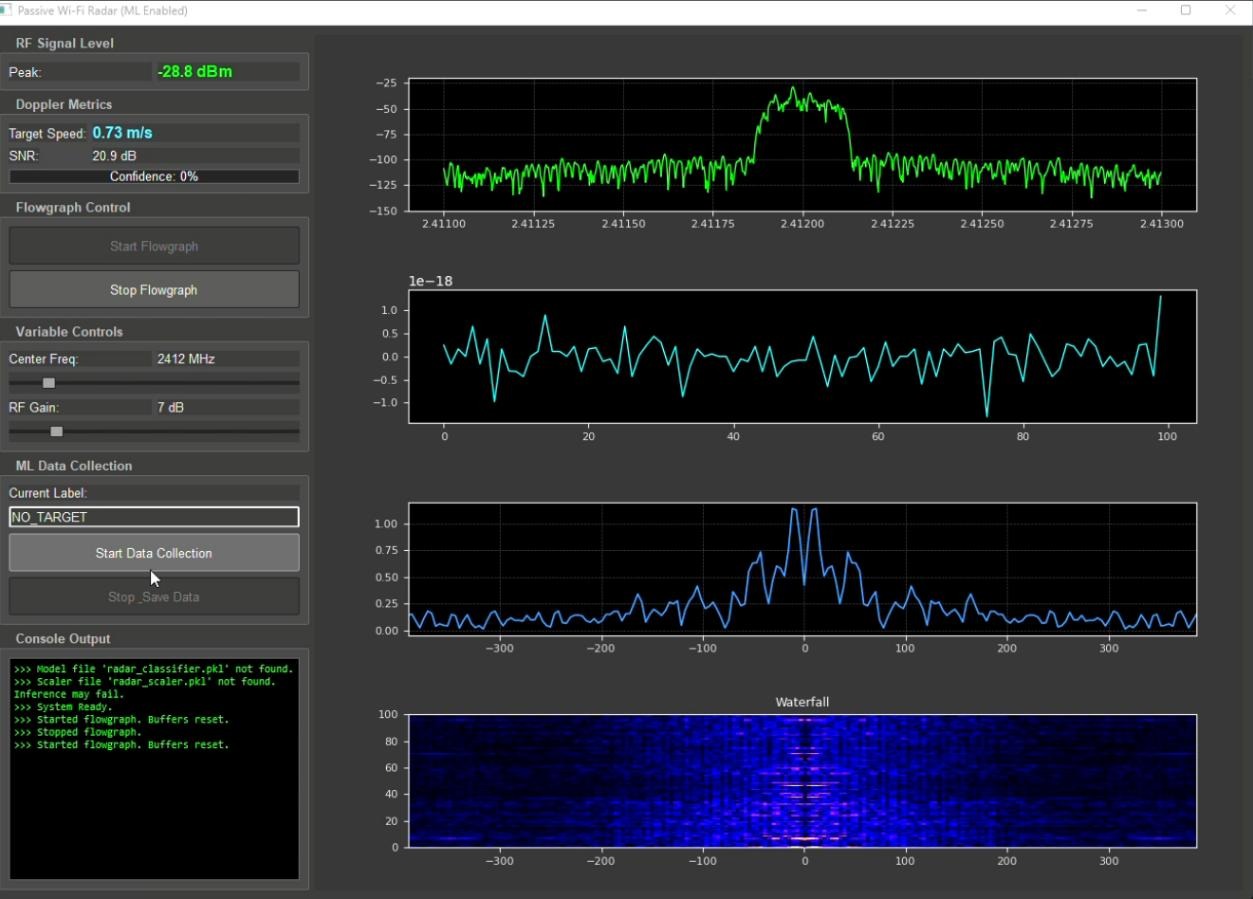This screenshot has width=1253, height=899.
Task: Click the Doppler Metrics heading
Action: click(64, 104)
